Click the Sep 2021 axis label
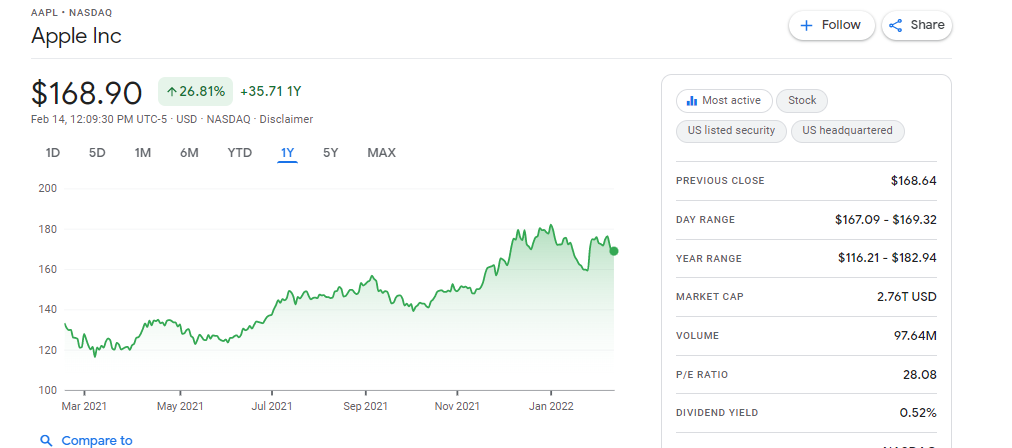 (x=365, y=406)
